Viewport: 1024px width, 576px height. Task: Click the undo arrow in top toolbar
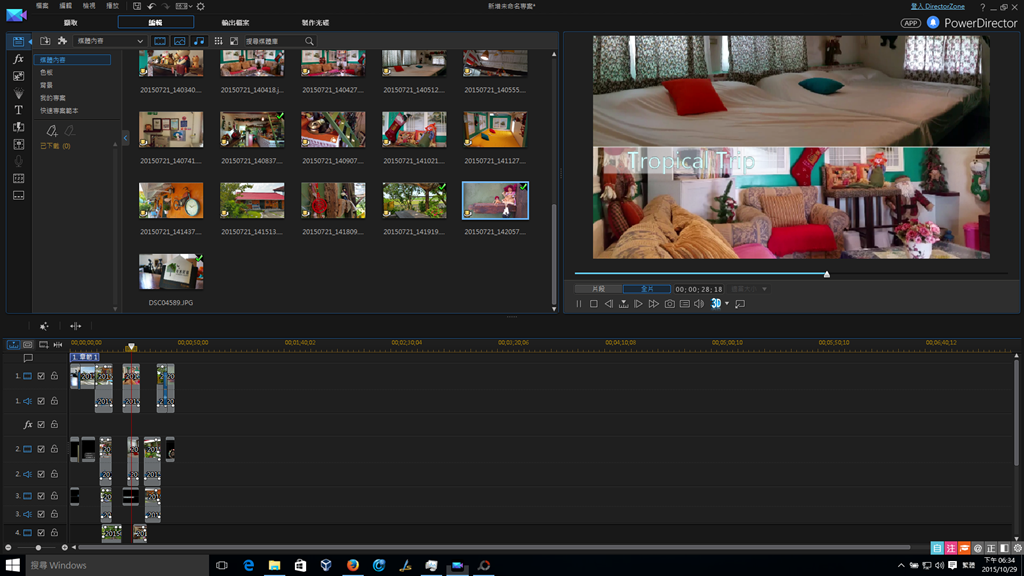[x=152, y=7]
